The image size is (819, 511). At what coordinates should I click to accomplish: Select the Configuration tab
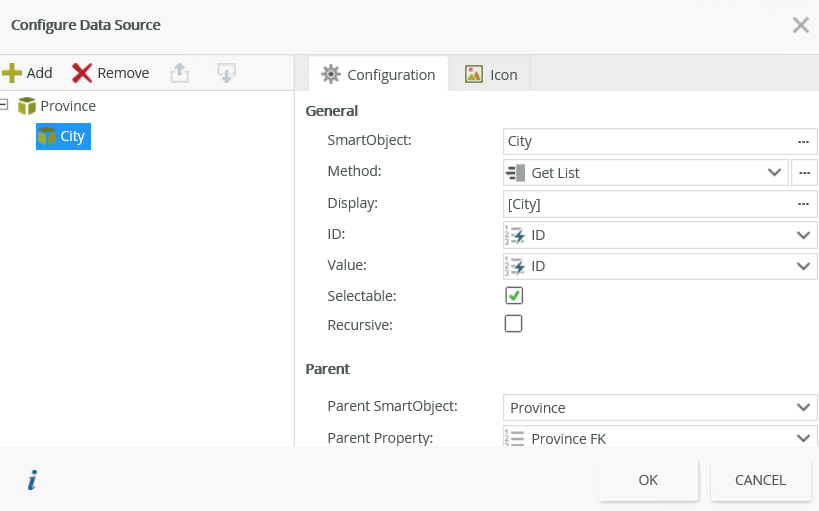click(x=378, y=74)
